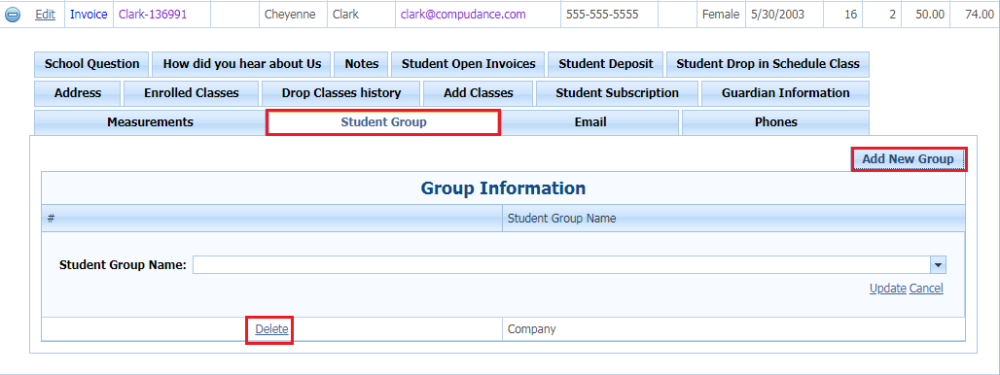Show Guardian Information tab
The height and width of the screenshot is (375, 1000).
tap(786, 93)
